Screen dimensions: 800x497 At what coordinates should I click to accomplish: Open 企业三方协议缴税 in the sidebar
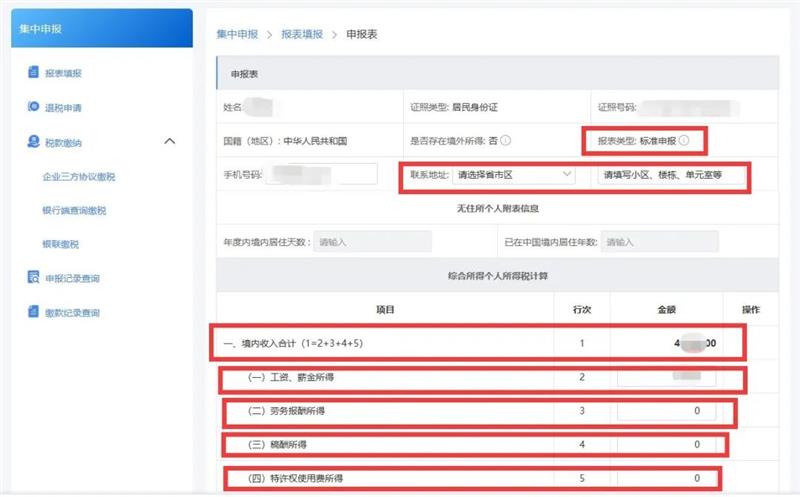[79, 176]
